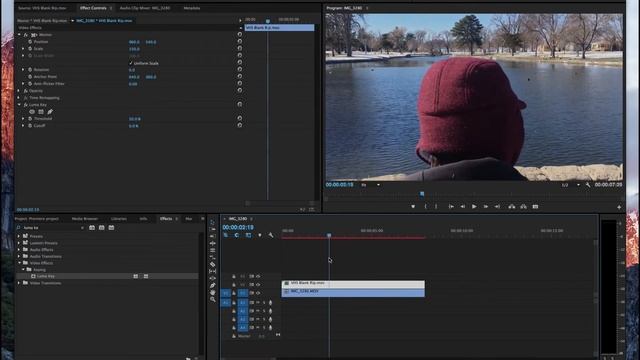Expand the Video Transitions folder
This screenshot has height=360, width=640.
(x=19, y=283)
